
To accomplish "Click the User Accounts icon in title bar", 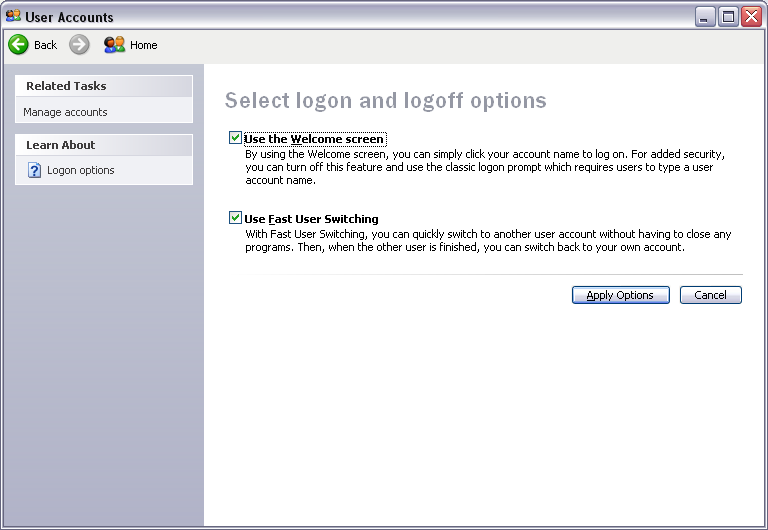I will tap(13, 16).
